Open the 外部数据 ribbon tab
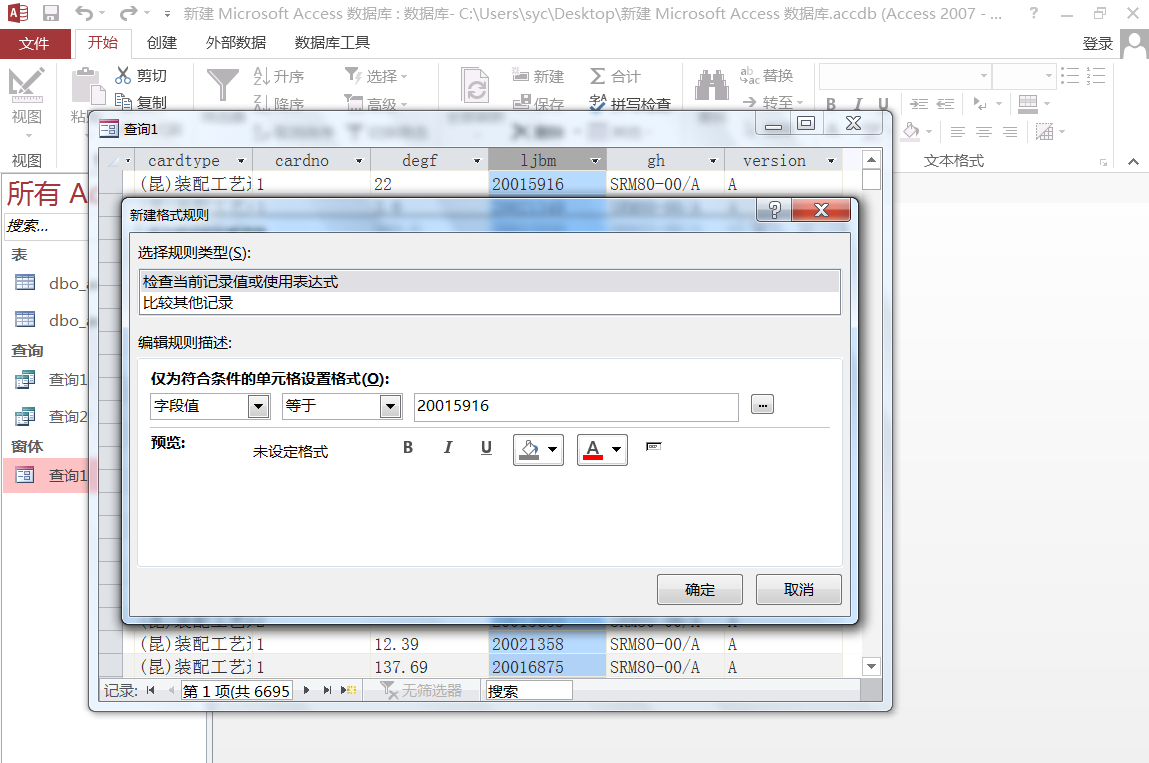The height and width of the screenshot is (763, 1149). [x=236, y=43]
